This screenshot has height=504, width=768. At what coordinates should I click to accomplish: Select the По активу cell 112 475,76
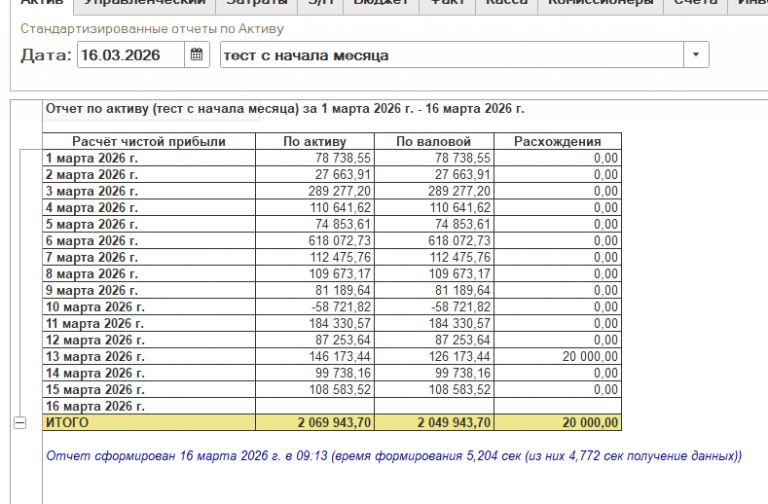315,258
